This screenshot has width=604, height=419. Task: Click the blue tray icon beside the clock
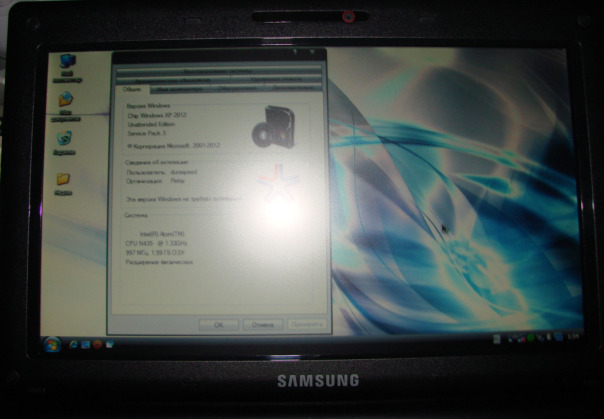click(559, 337)
